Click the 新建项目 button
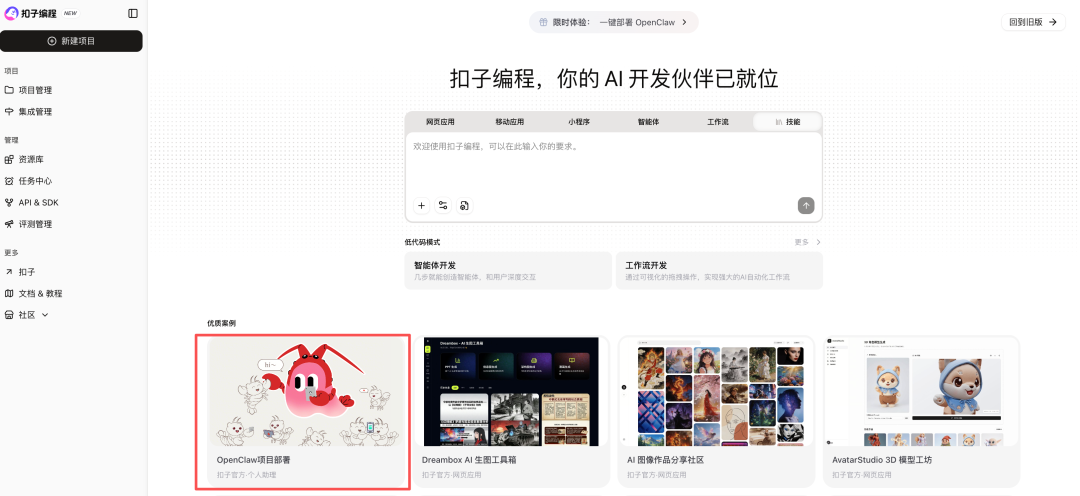The image size is (1080, 496). coord(71,41)
